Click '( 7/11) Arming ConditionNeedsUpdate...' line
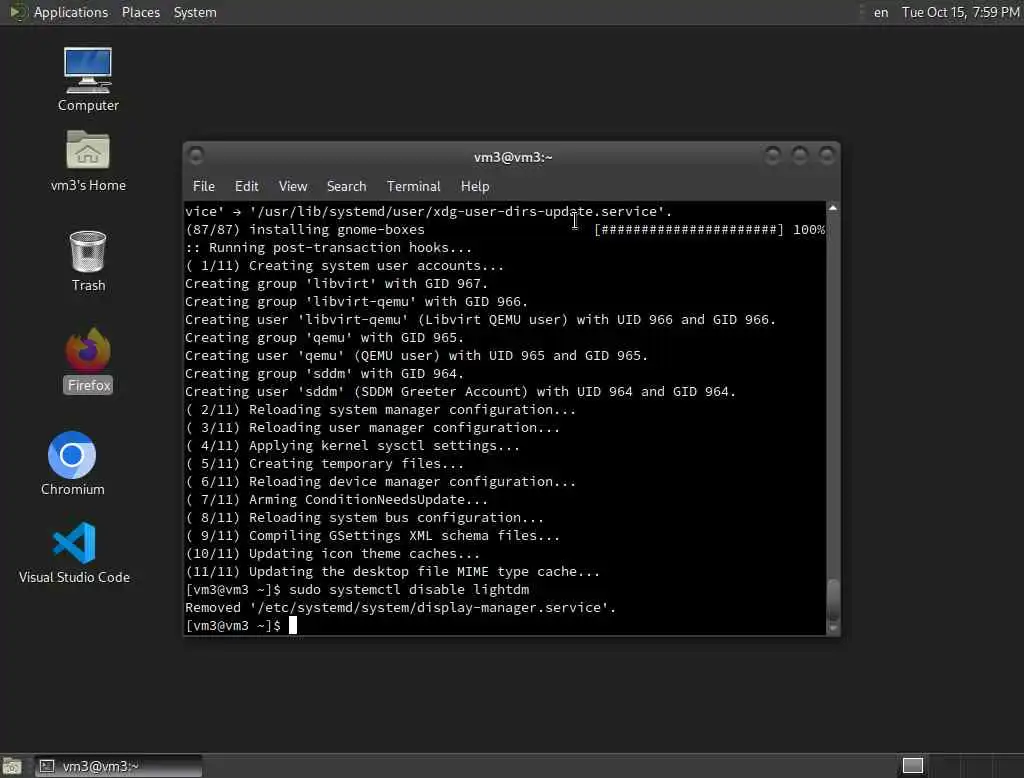 (336, 500)
